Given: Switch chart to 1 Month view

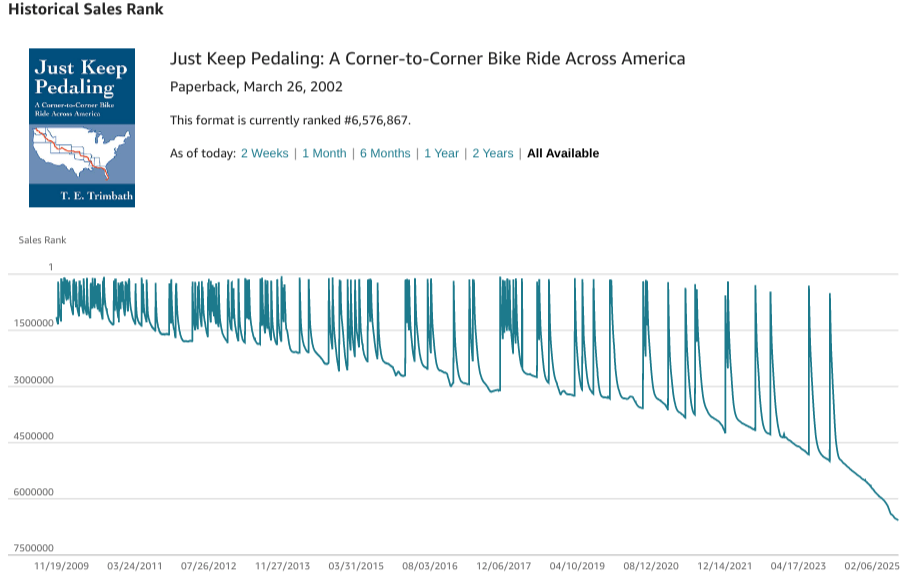Looking at the screenshot, I should click(324, 153).
